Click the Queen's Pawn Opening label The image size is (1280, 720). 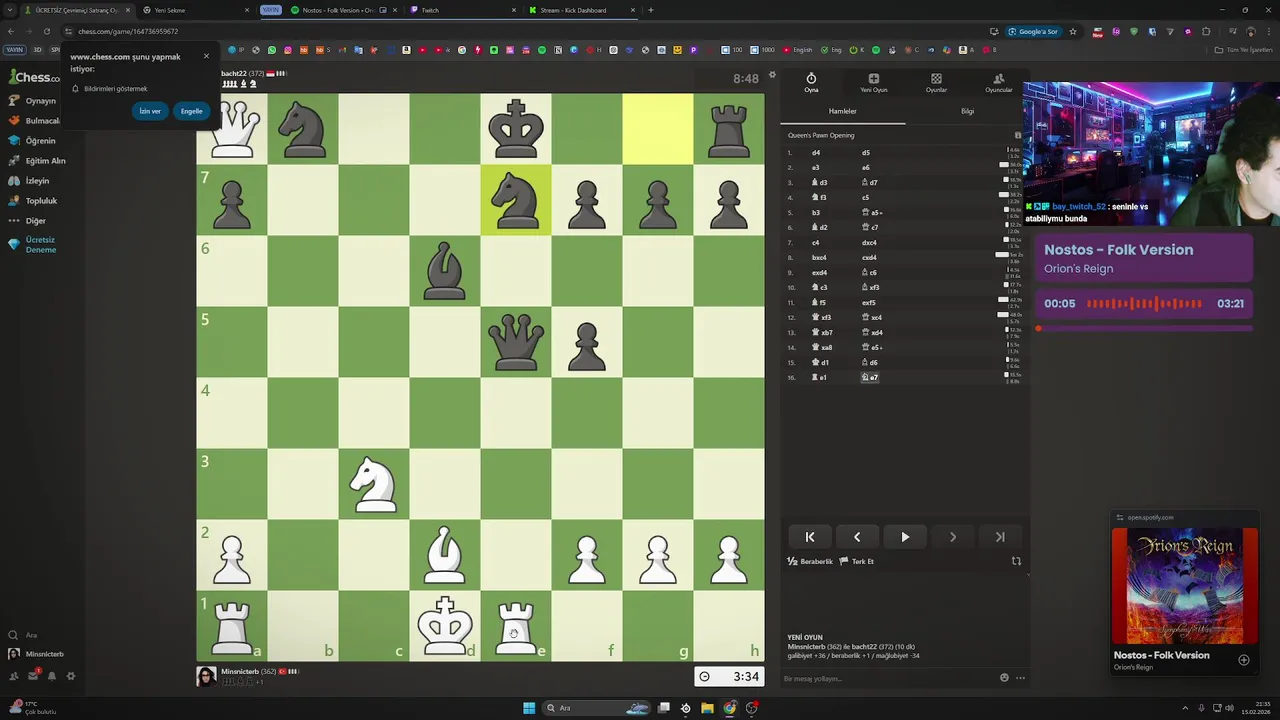[821, 135]
